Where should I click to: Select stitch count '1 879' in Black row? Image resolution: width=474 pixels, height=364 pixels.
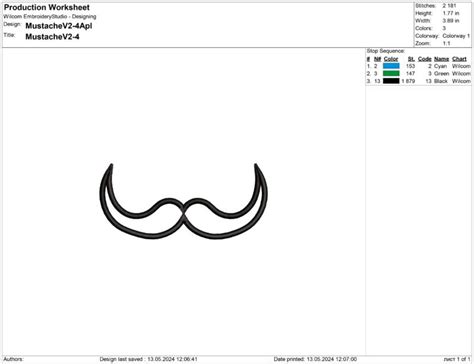tap(408, 81)
